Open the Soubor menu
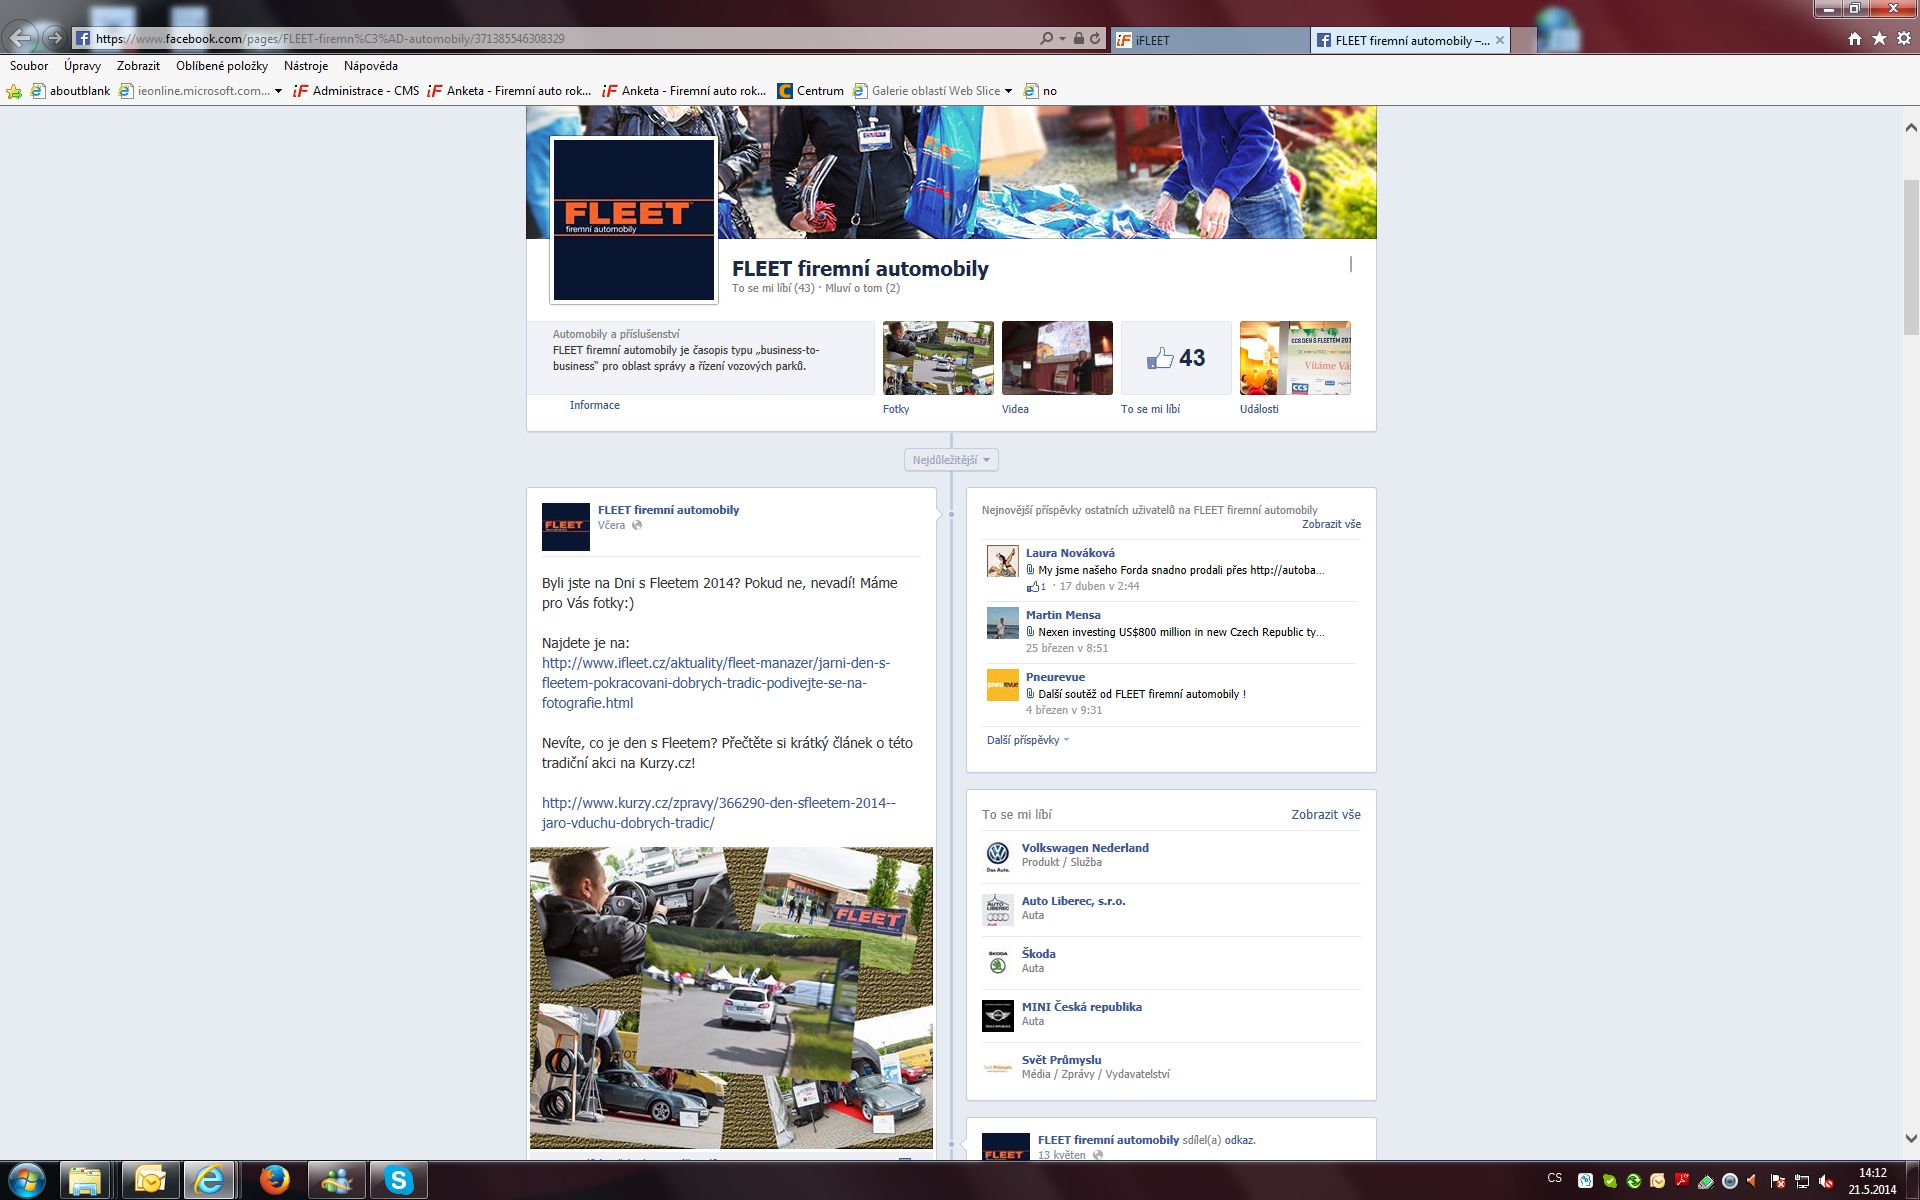Image resolution: width=1920 pixels, height=1200 pixels. pyautogui.click(x=29, y=66)
